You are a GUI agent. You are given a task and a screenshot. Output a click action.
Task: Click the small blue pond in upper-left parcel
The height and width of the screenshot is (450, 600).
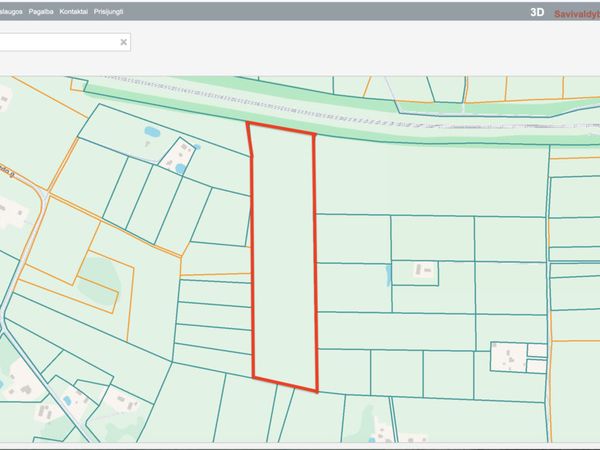click(x=151, y=132)
